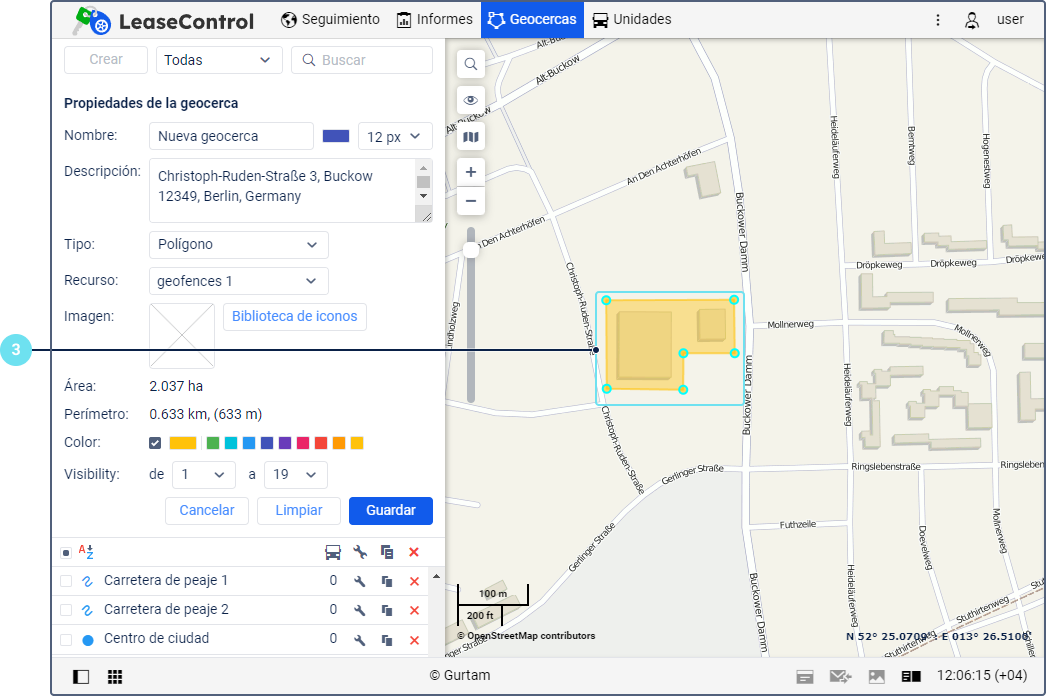1046x696 pixels.
Task: Switch to the Informes tab
Action: tap(434, 20)
